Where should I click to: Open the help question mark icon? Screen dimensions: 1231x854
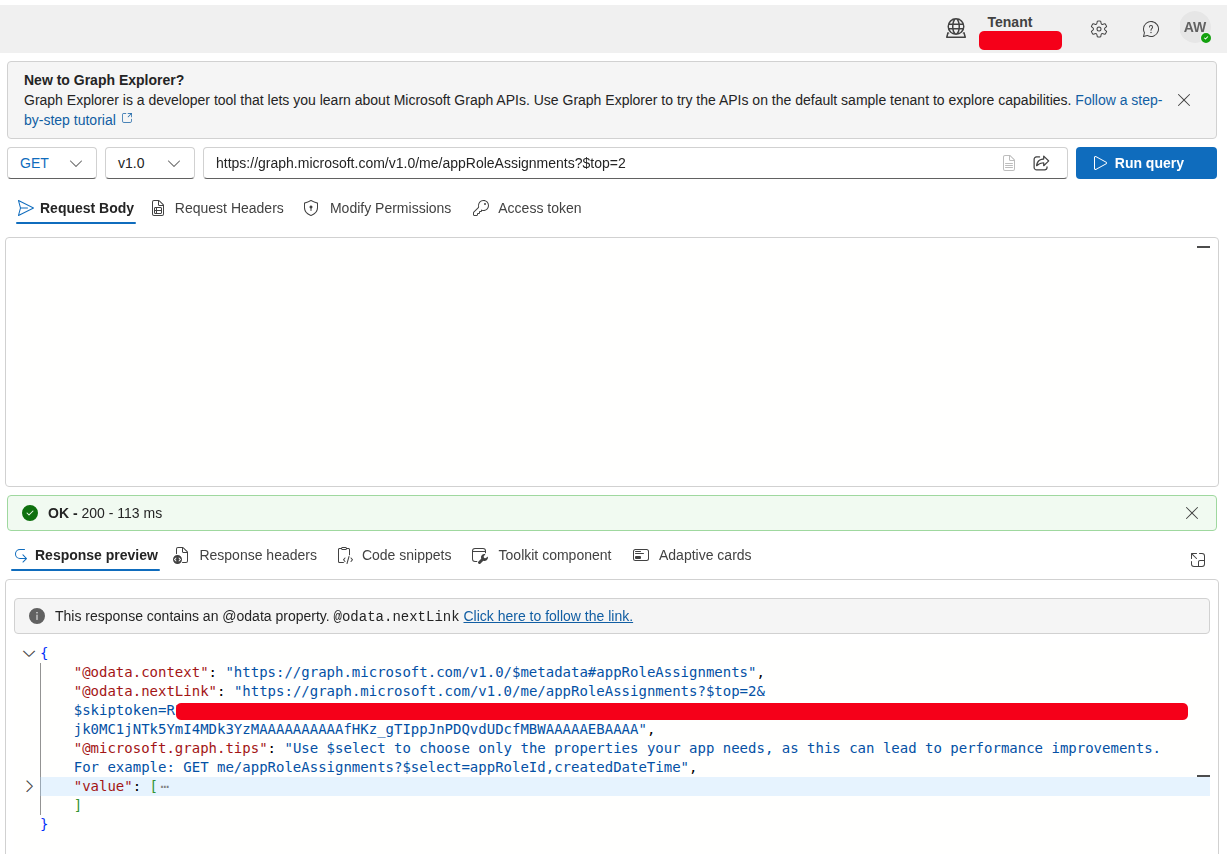(x=1151, y=29)
